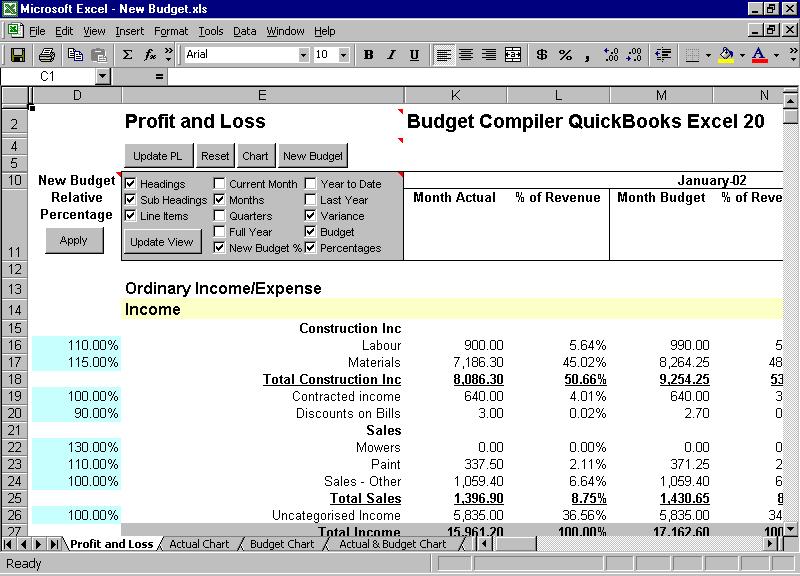The image size is (800, 576).
Task: Click the Fill Color paint bucket swatch
Action: point(727,54)
